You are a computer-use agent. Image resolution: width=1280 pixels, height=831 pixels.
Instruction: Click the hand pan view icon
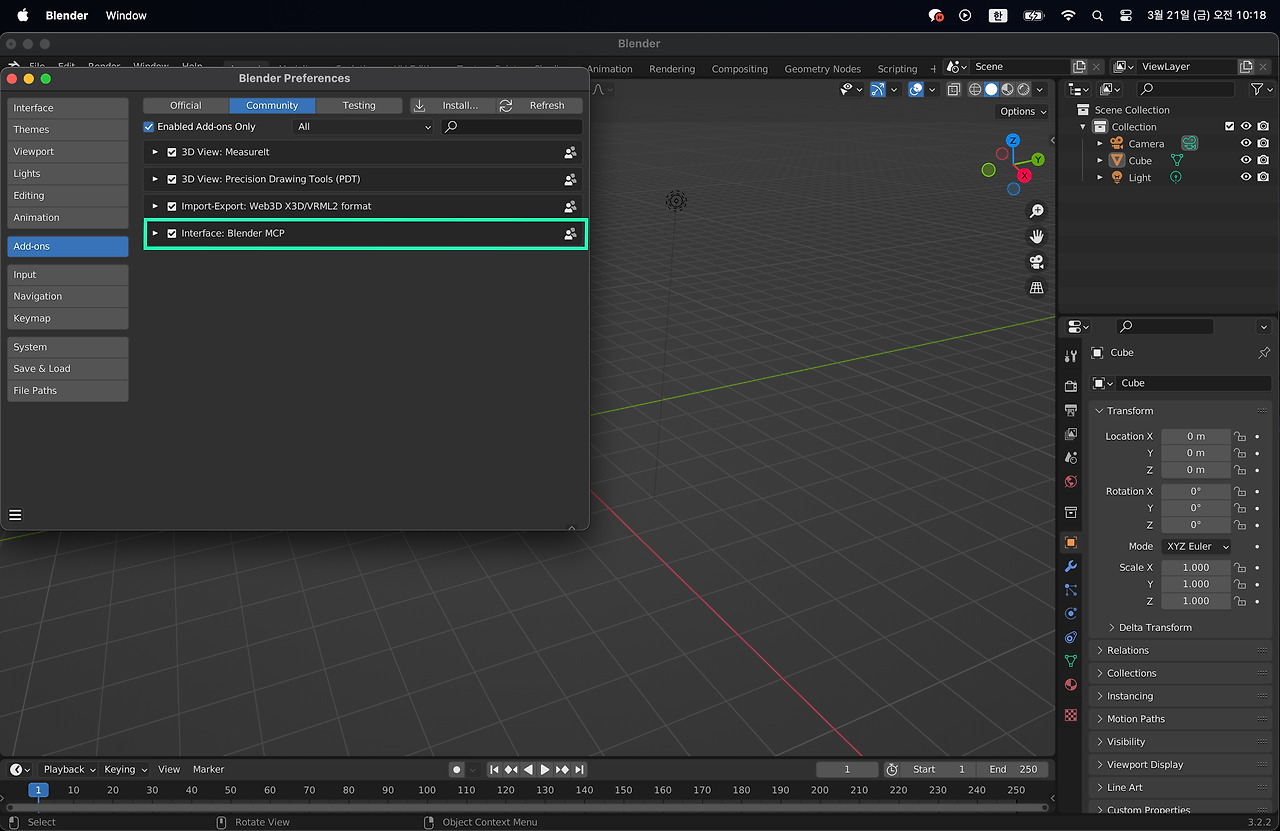pyautogui.click(x=1036, y=237)
